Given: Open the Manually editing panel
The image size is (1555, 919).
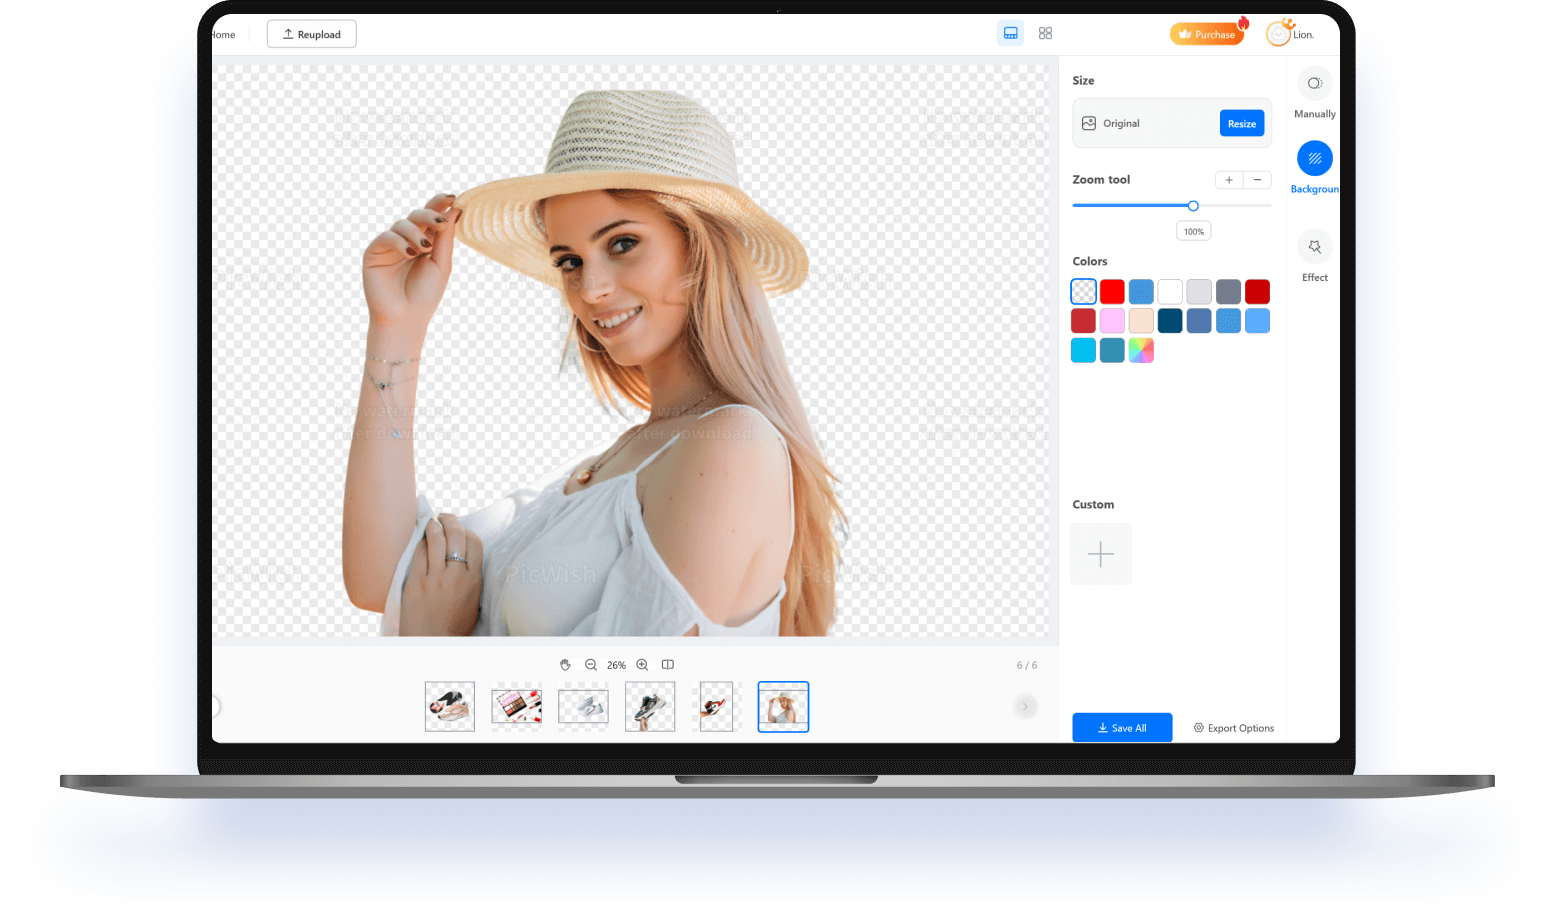Looking at the screenshot, I should pyautogui.click(x=1313, y=92).
